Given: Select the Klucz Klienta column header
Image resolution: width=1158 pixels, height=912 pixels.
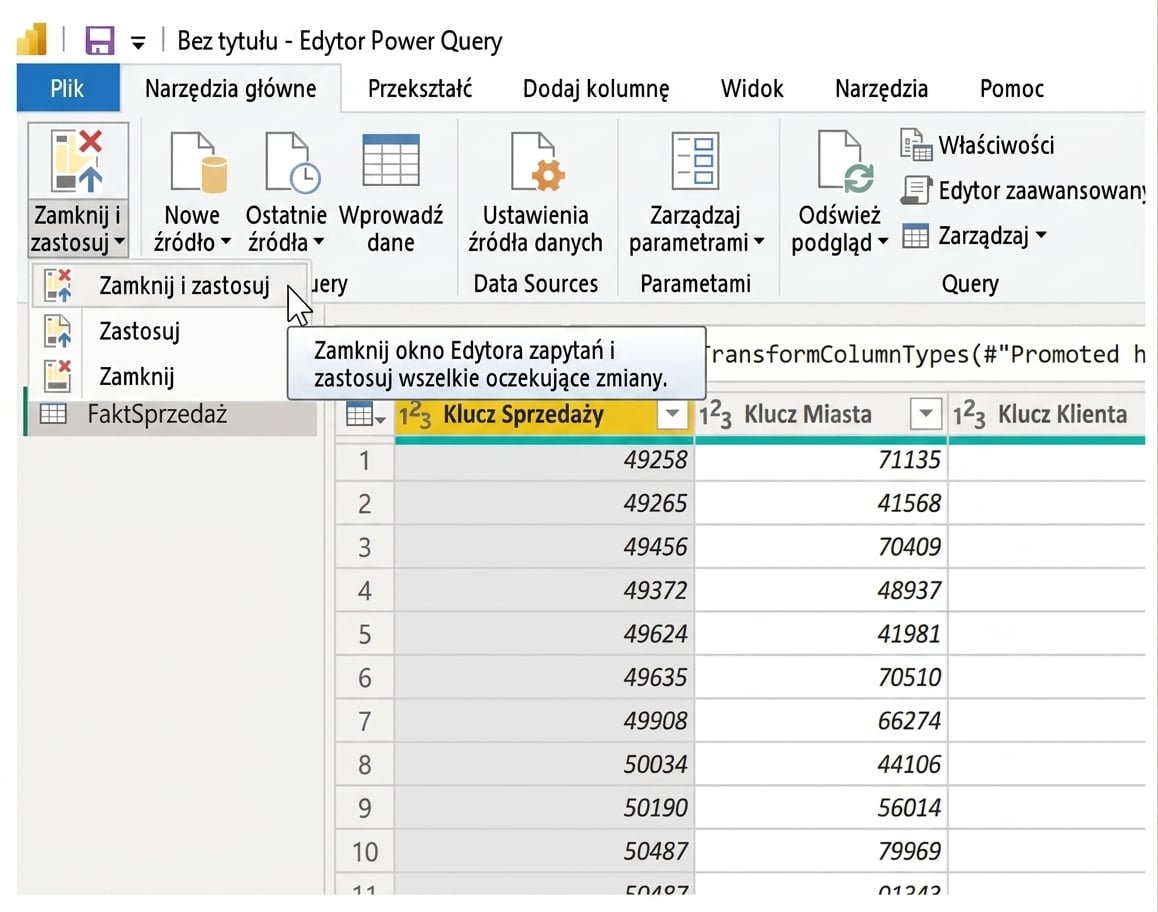Looking at the screenshot, I should click(x=1062, y=415).
